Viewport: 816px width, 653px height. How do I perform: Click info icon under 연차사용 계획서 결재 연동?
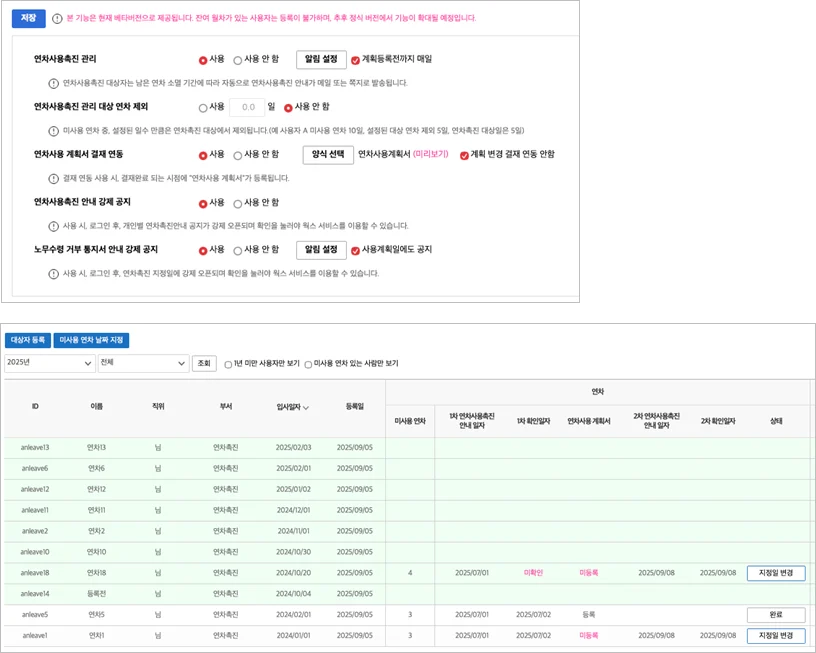[x=53, y=178]
